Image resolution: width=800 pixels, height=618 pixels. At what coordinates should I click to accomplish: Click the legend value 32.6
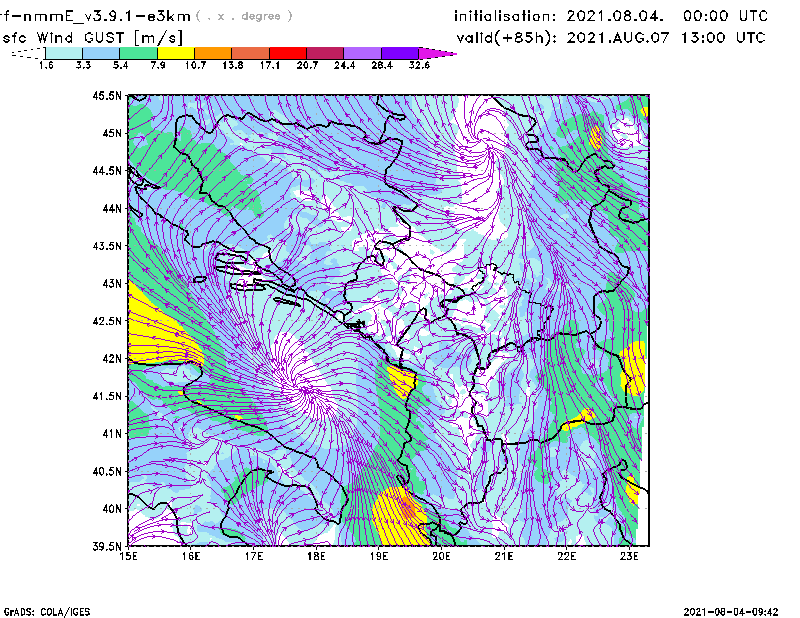(x=419, y=65)
